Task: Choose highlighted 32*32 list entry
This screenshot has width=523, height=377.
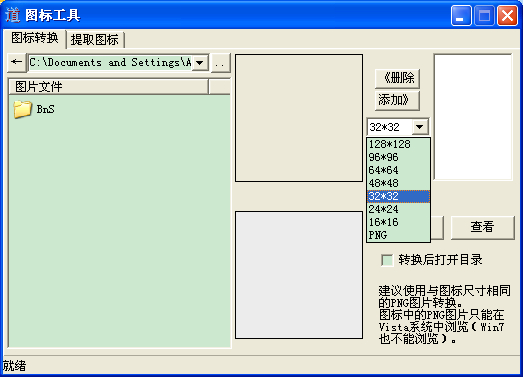Action: [x=398, y=196]
